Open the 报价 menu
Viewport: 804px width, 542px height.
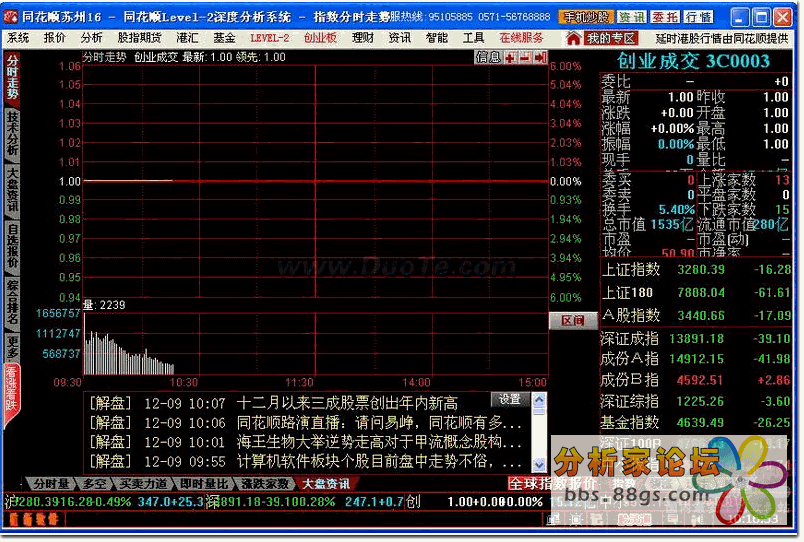pos(55,38)
